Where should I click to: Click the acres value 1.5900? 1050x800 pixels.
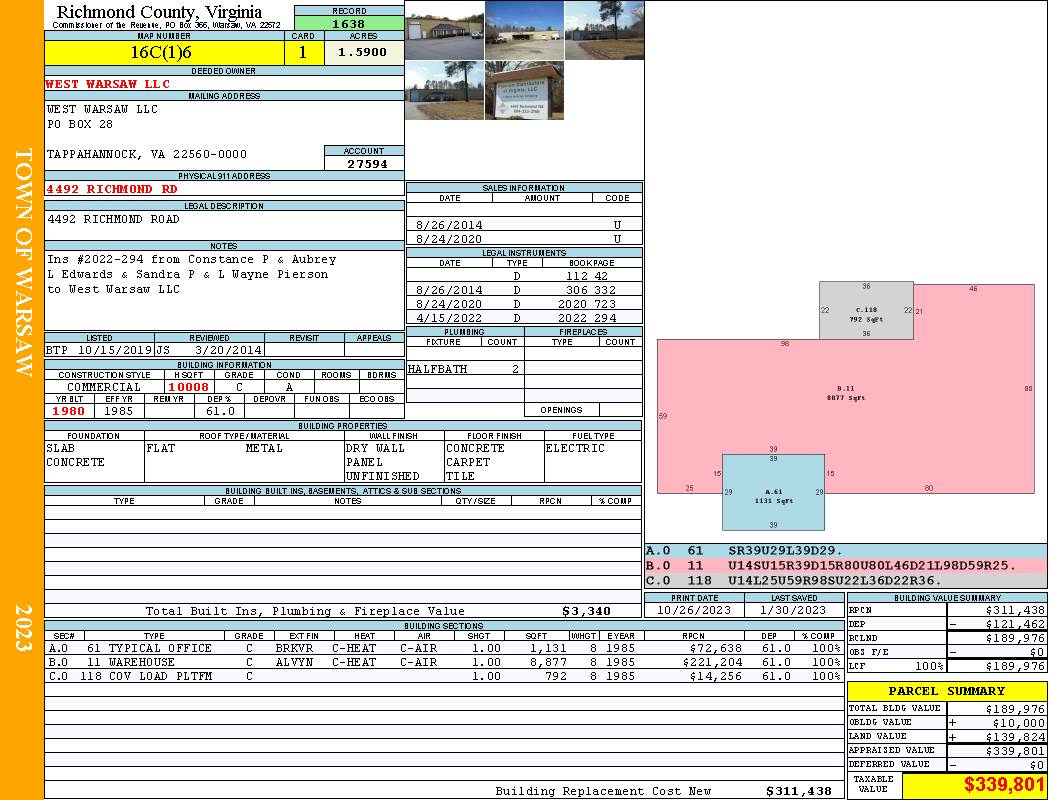coord(362,52)
